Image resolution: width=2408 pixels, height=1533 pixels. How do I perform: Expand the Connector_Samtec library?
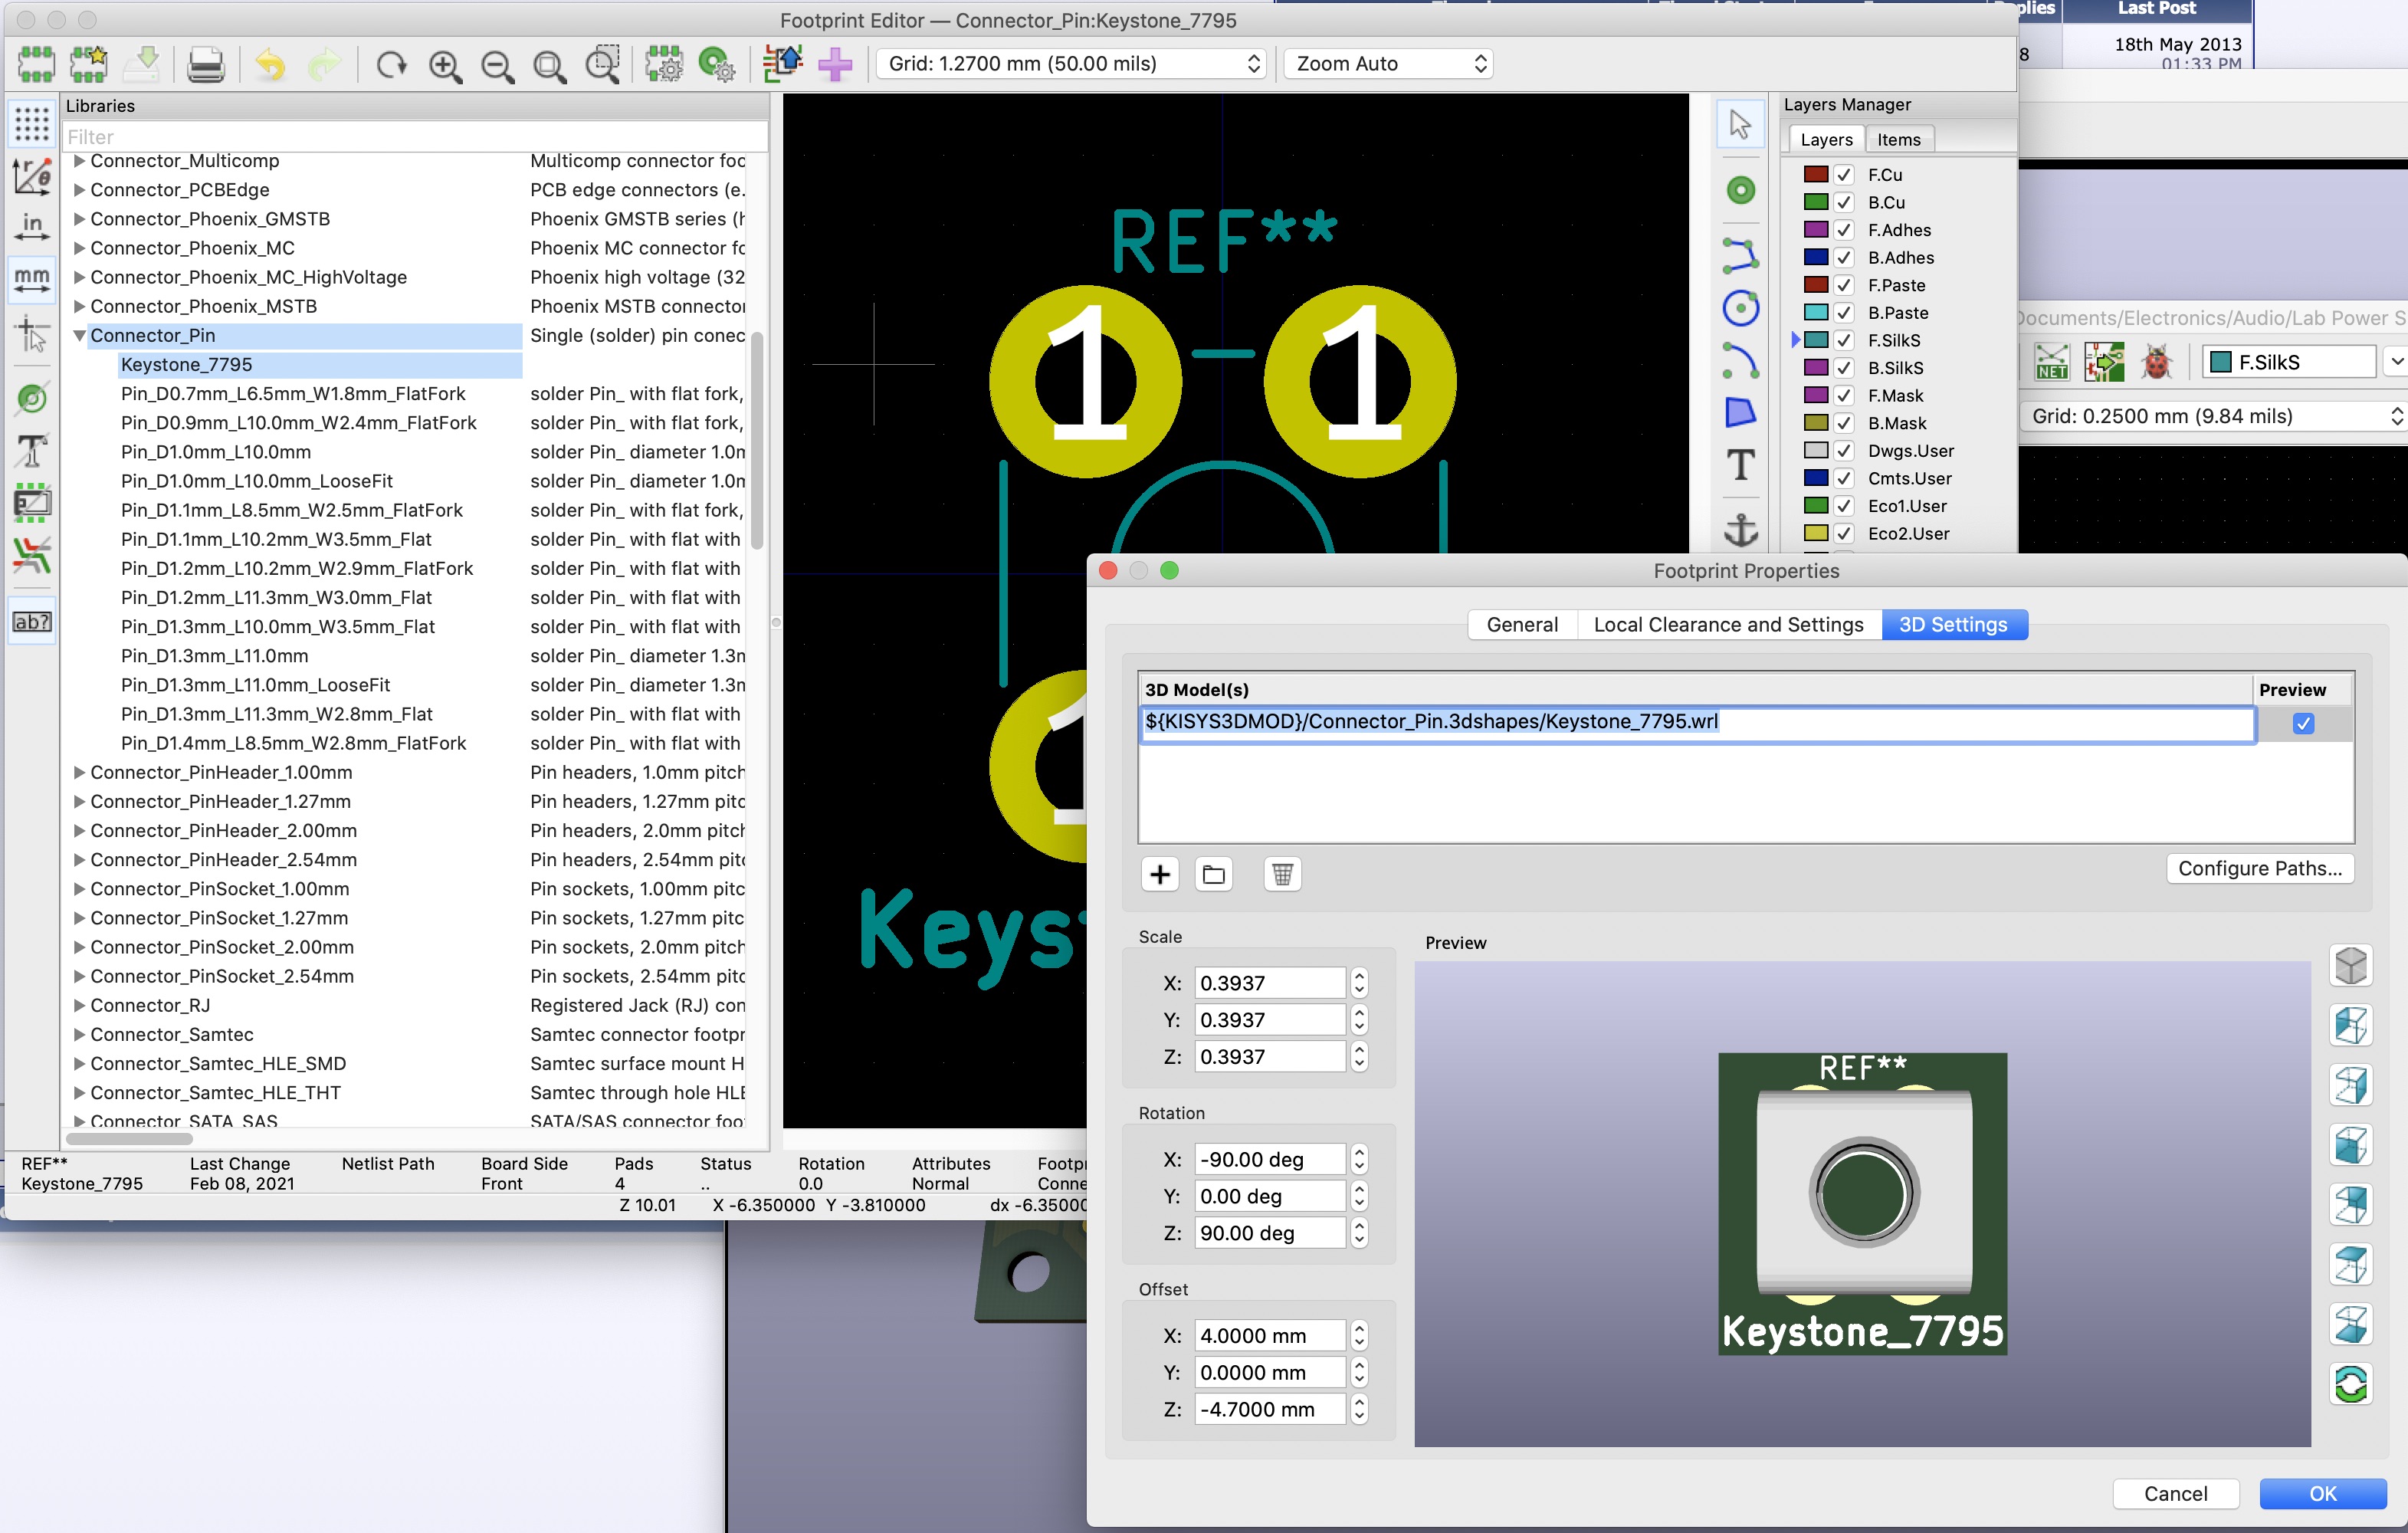pos(79,1034)
